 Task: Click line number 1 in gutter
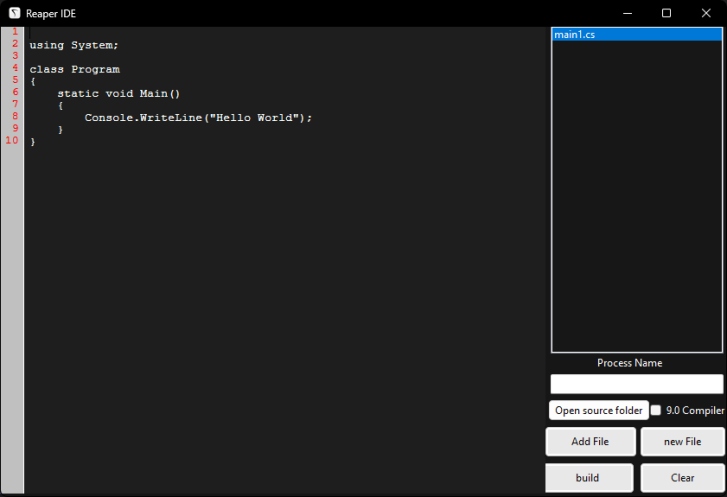[x=15, y=32]
